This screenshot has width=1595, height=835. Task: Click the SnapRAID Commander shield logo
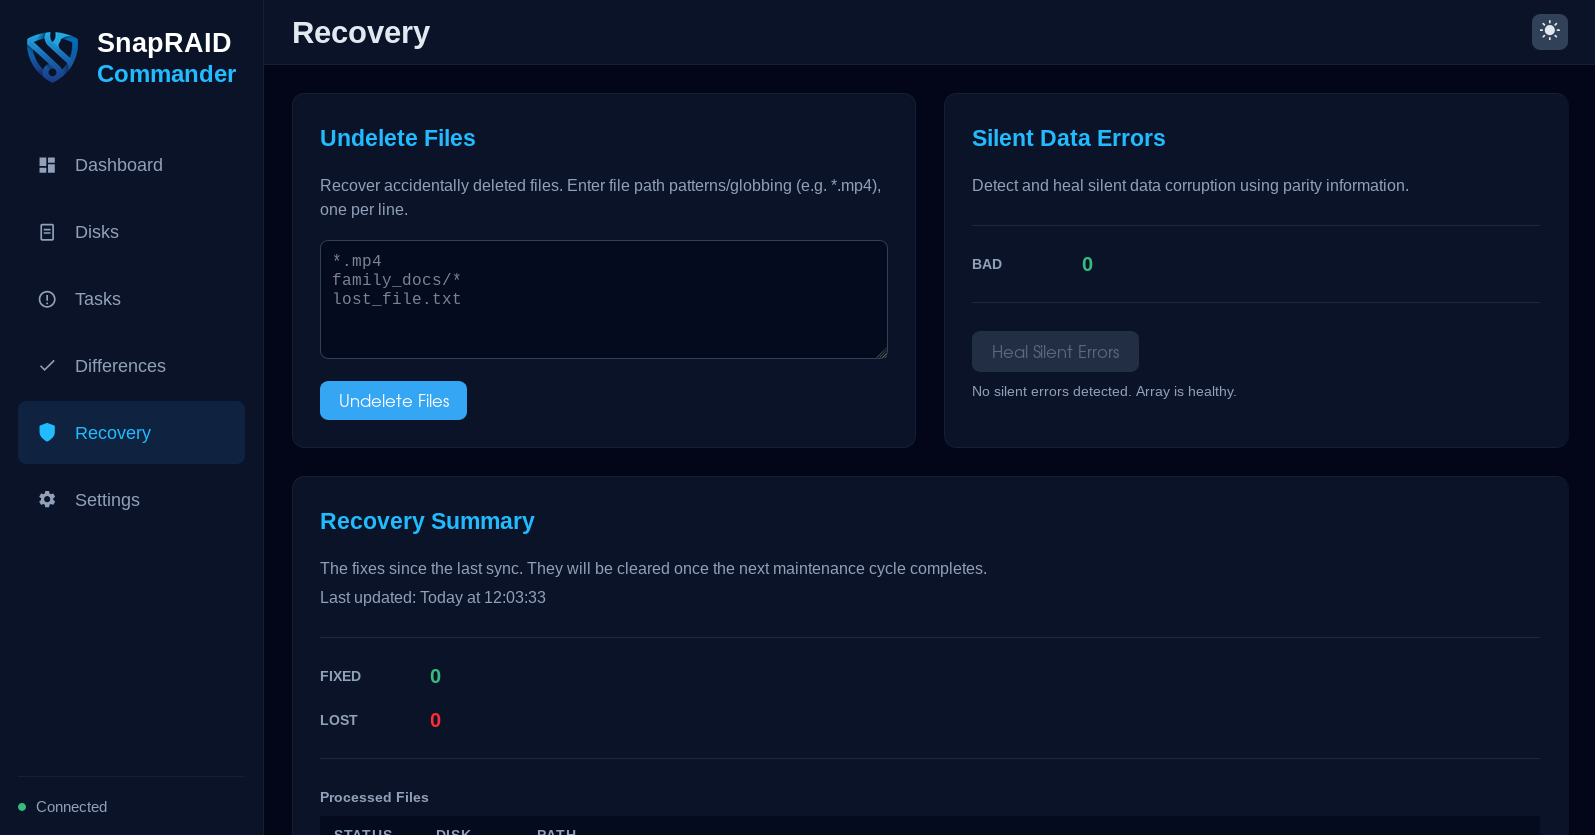[x=52, y=57]
